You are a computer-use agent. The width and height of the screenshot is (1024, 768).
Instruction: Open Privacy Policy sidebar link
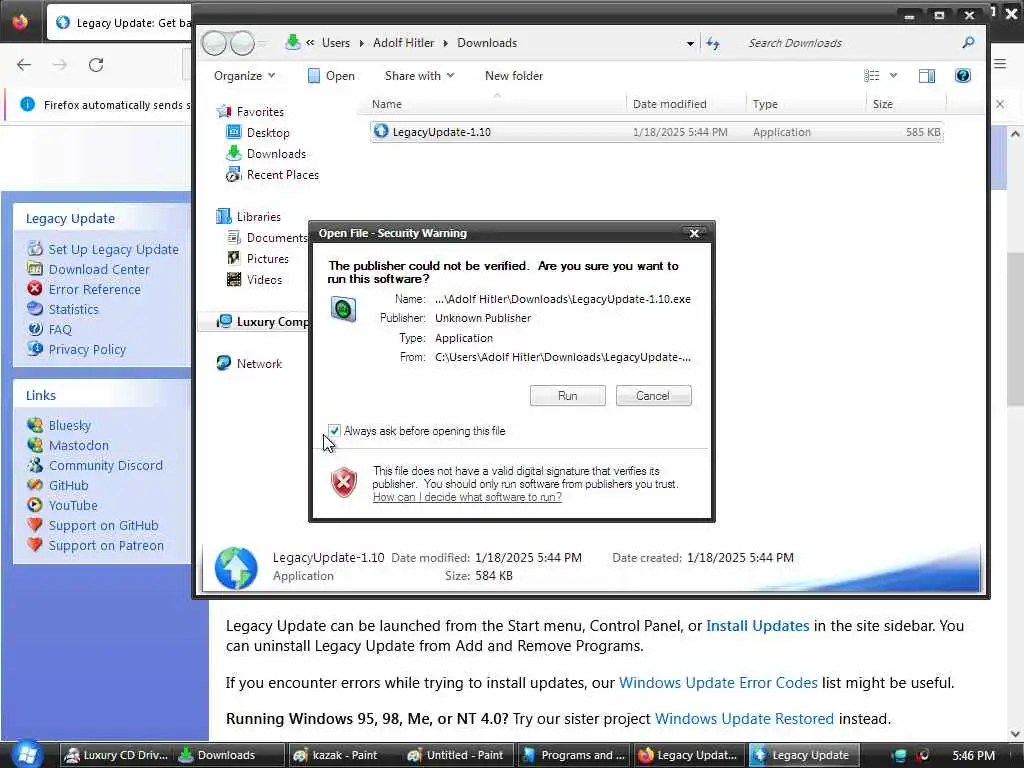(x=87, y=350)
